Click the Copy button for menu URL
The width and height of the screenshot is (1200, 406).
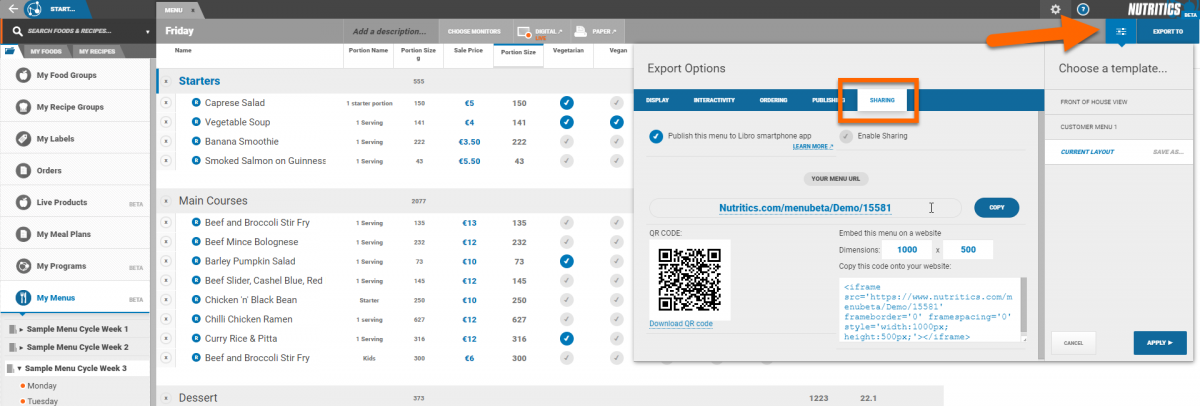point(996,208)
